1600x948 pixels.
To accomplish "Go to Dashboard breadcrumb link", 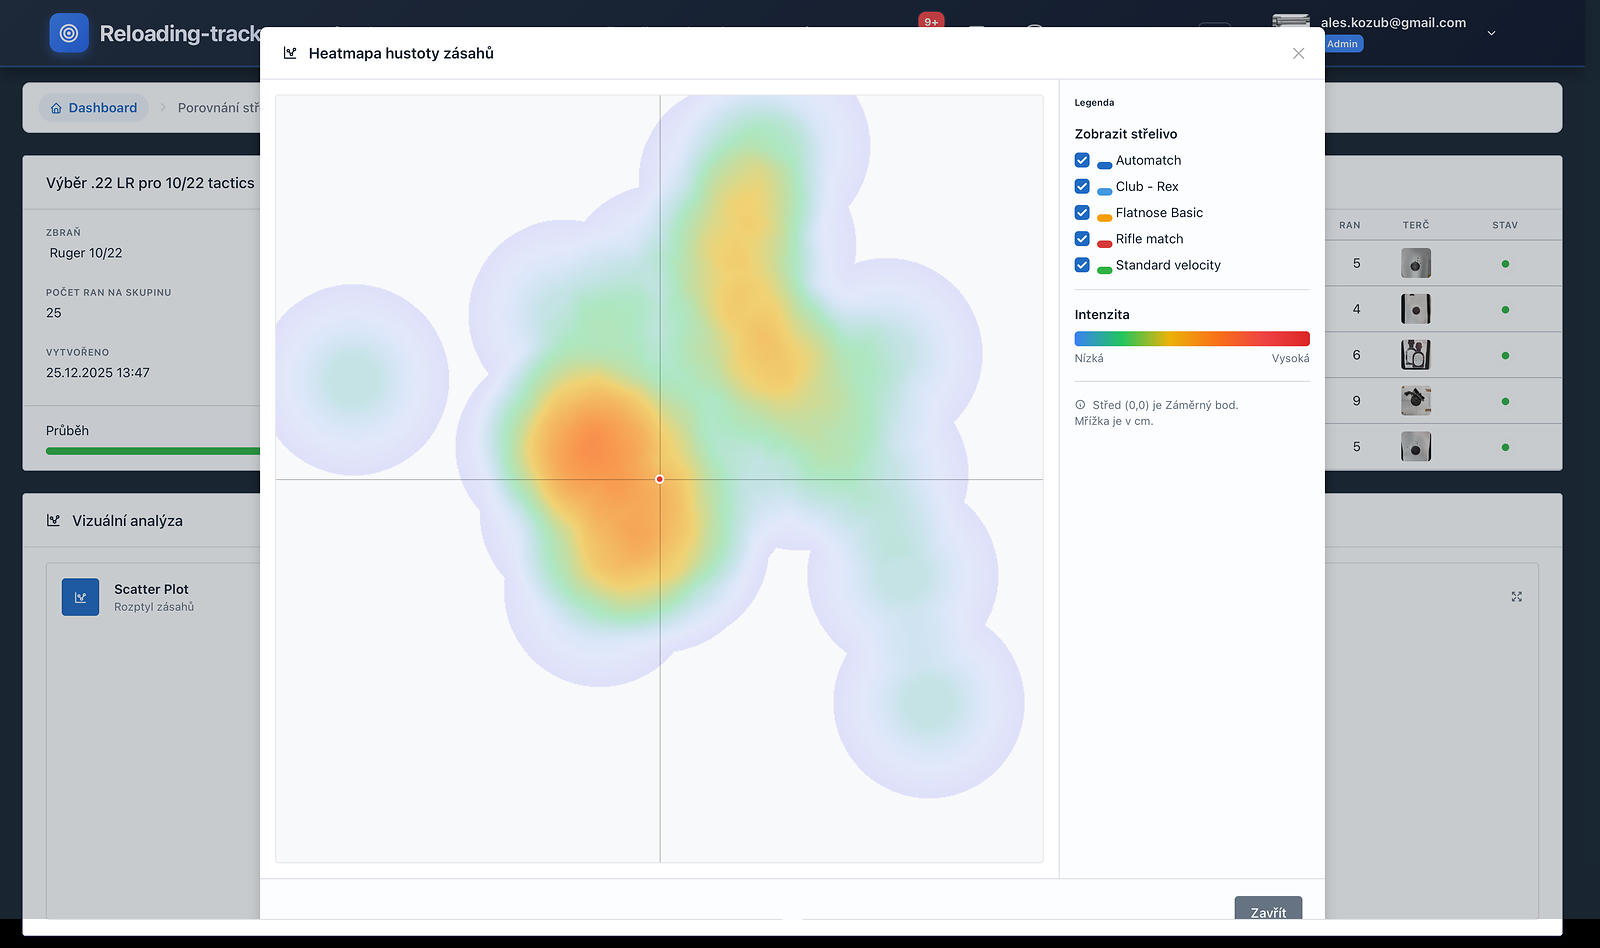I will pos(102,108).
